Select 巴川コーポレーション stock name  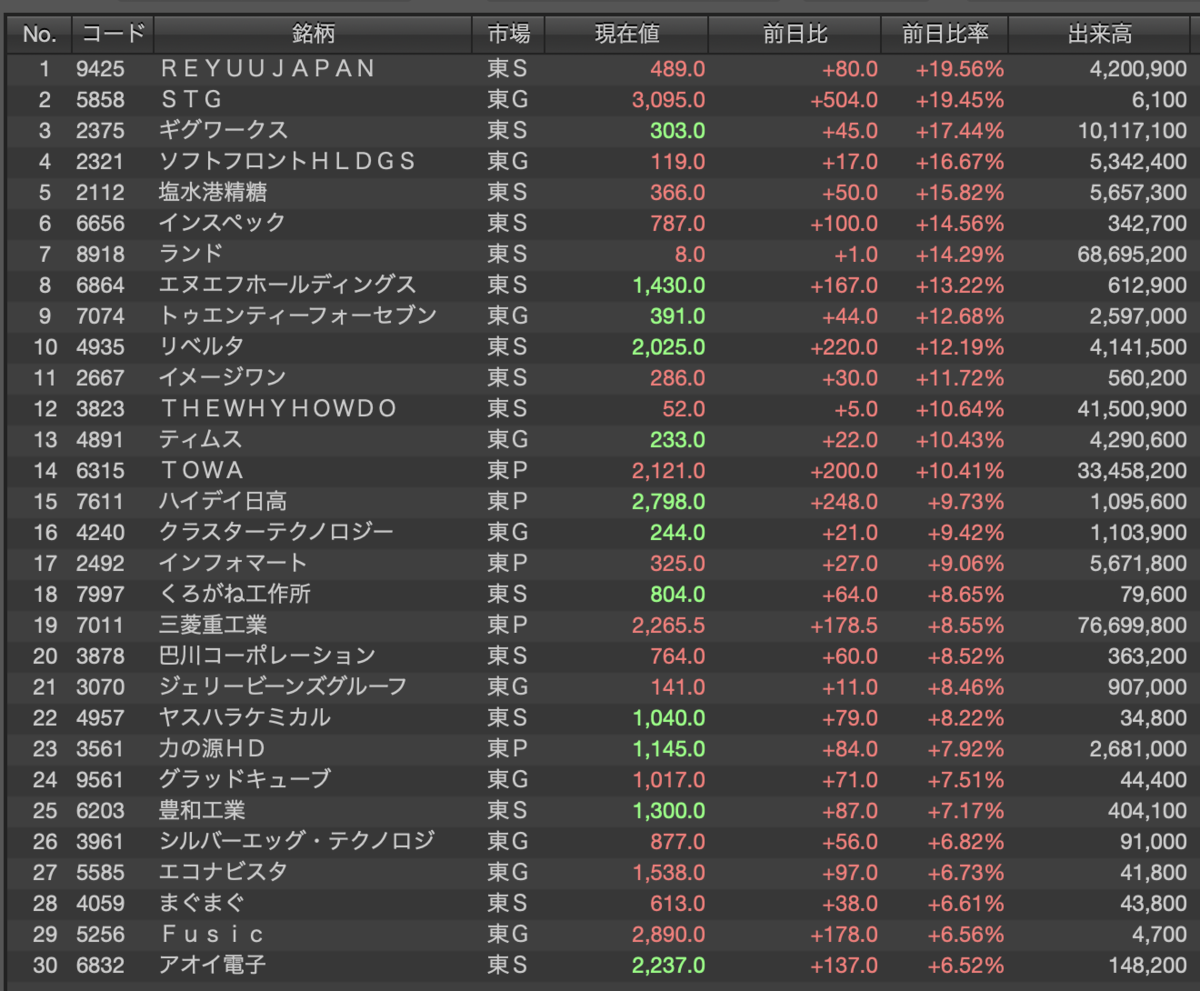[267, 656]
